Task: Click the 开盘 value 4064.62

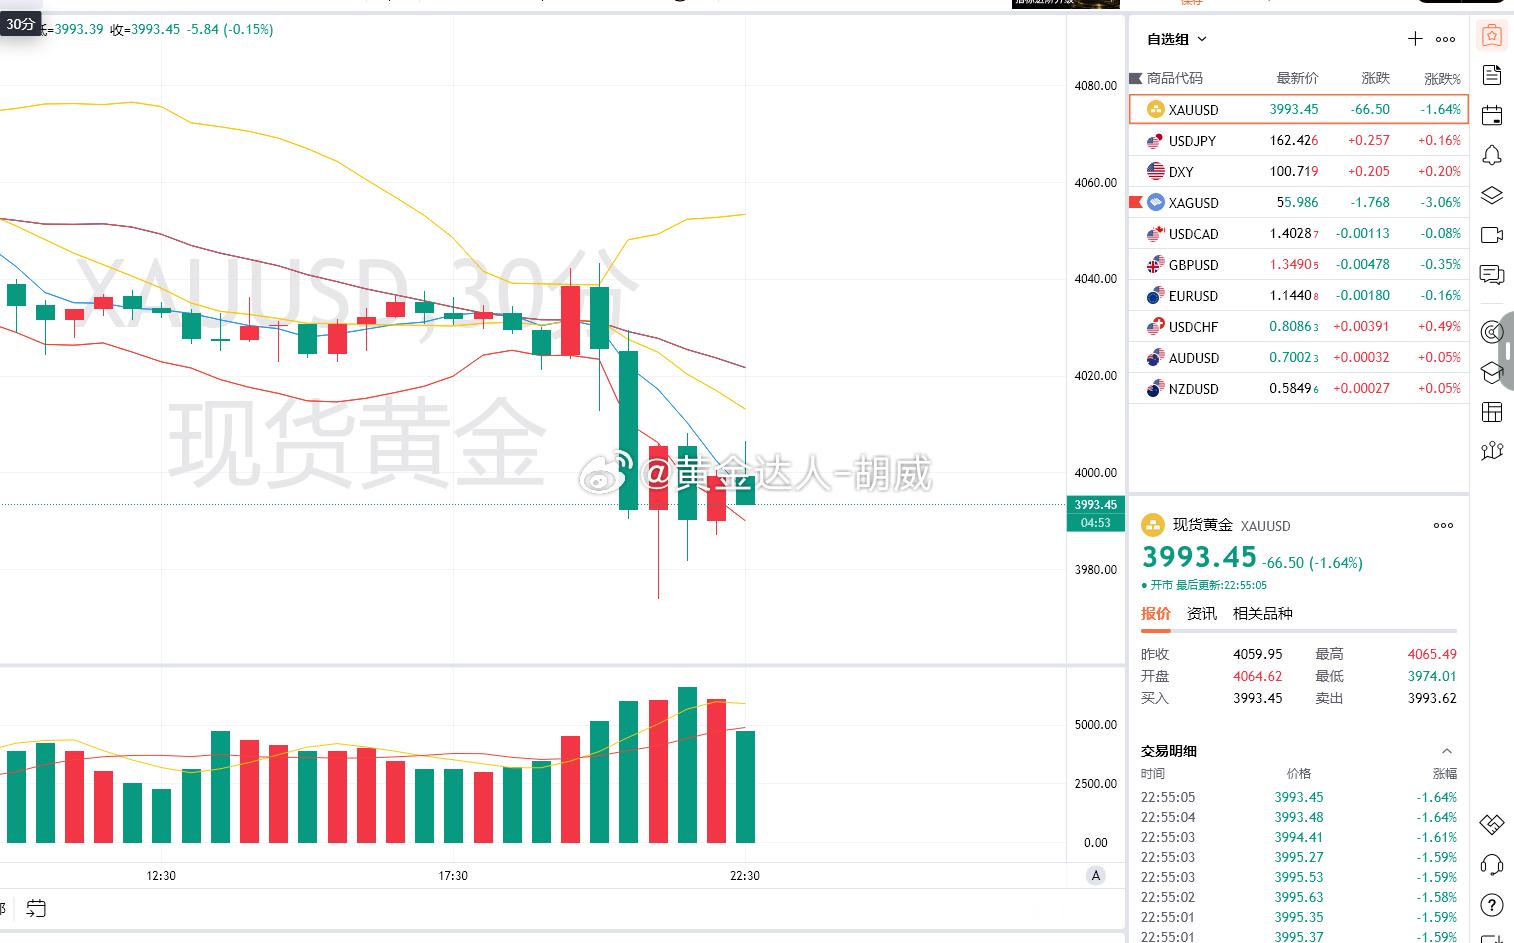Action: coord(1257,676)
